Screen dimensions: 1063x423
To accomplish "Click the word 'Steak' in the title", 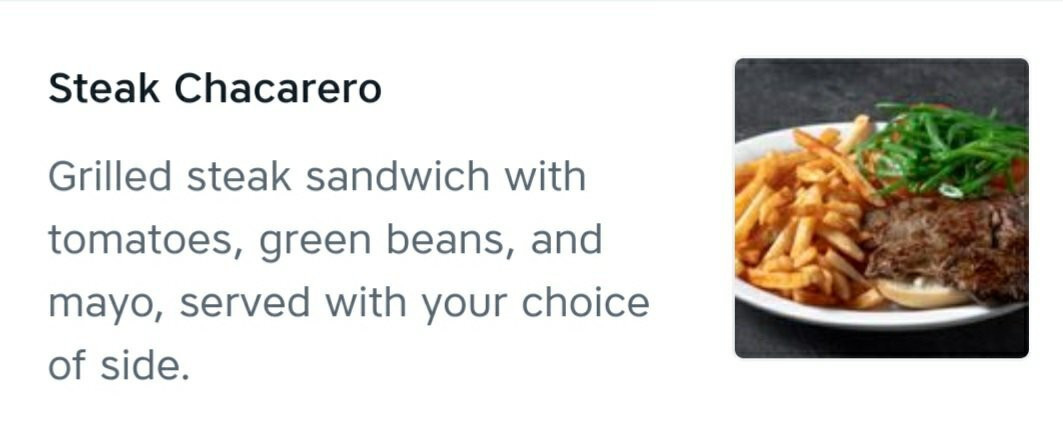I will [x=104, y=89].
